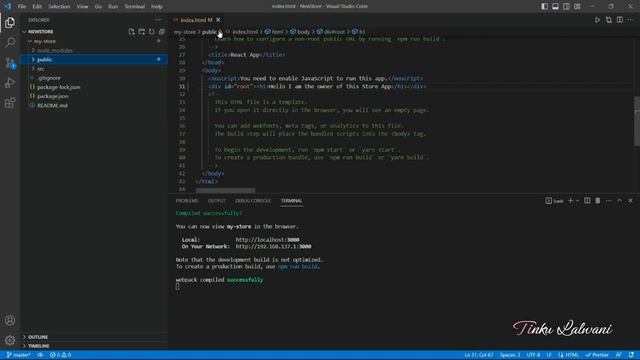
Task: Open errors and warnings status indicator
Action: click(x=60, y=355)
